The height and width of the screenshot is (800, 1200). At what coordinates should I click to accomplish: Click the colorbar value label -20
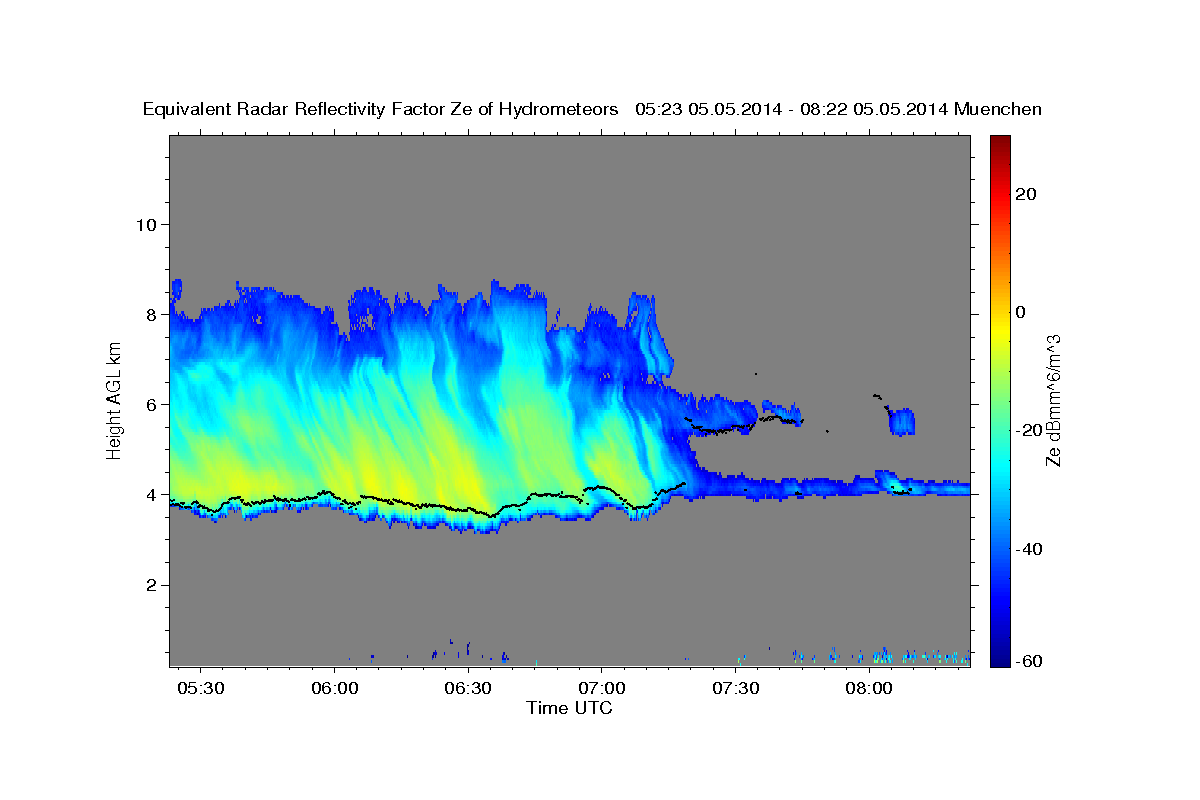1030,430
